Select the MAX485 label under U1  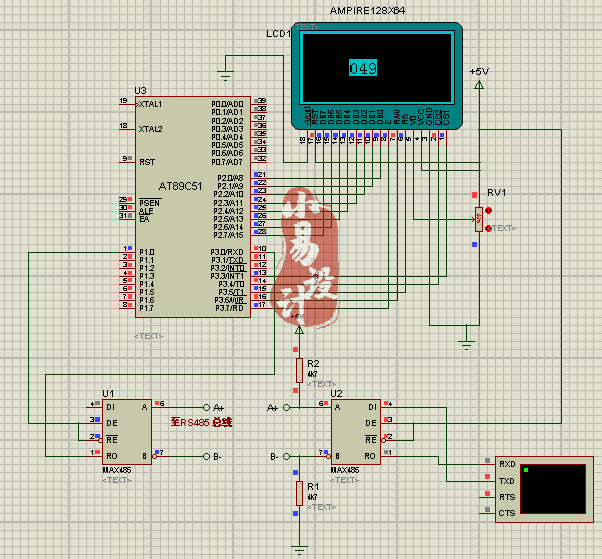click(x=117, y=470)
